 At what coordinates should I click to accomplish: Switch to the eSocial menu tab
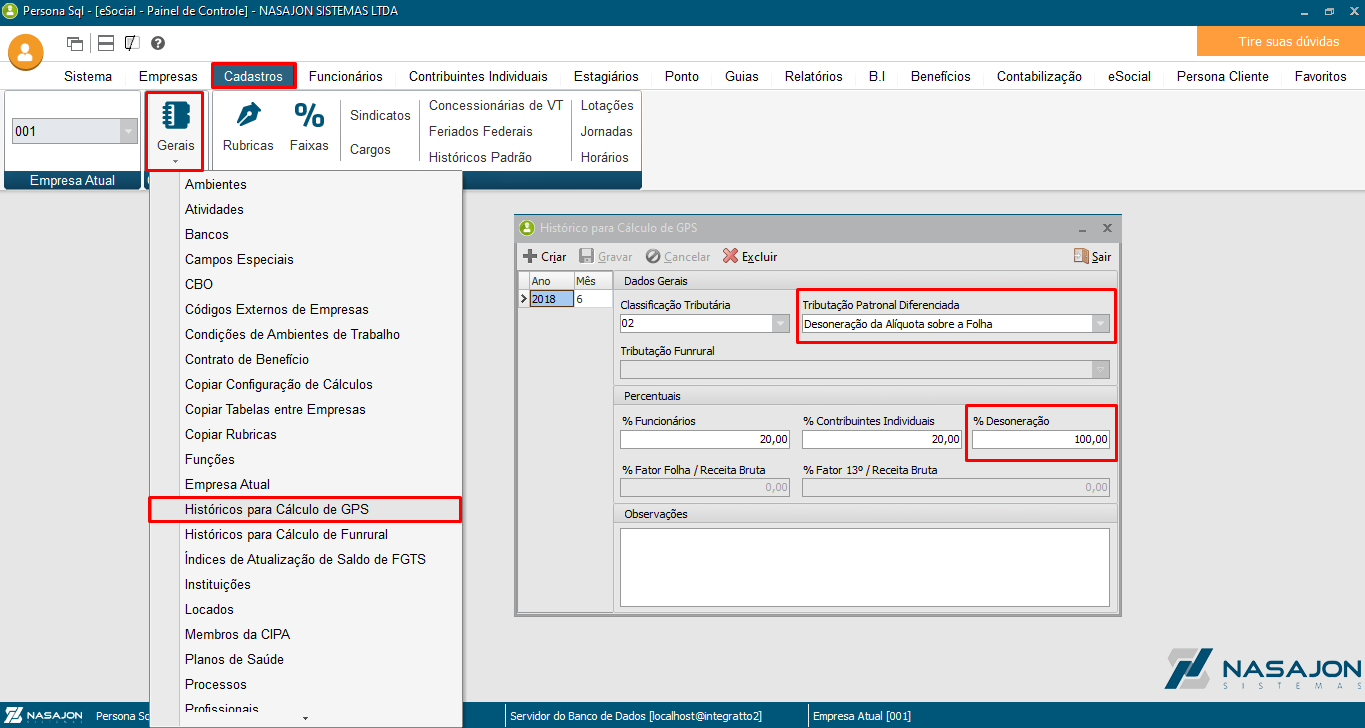(1128, 76)
